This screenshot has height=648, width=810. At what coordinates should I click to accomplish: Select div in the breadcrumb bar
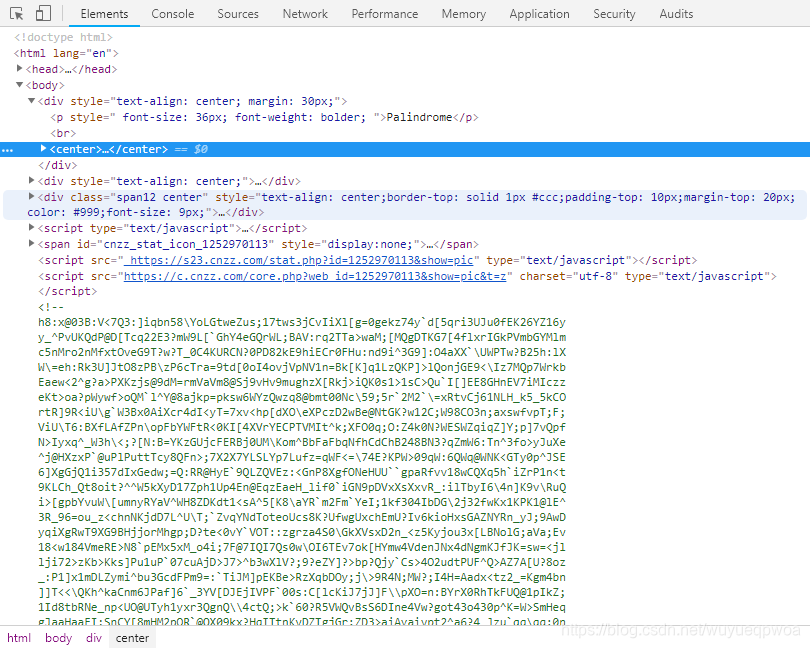[94, 638]
